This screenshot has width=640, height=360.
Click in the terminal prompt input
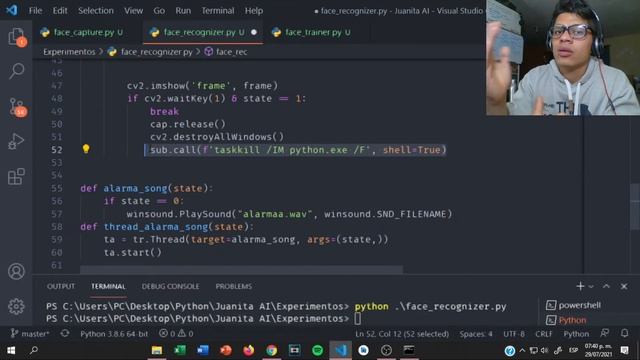358,319
